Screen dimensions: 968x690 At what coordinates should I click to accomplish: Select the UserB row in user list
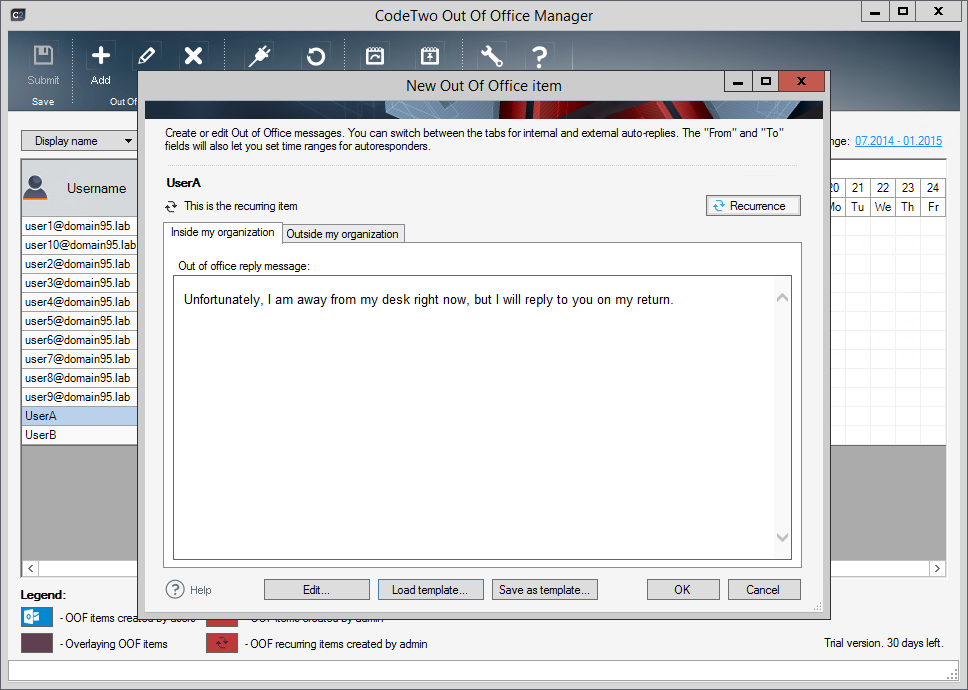click(x=80, y=435)
